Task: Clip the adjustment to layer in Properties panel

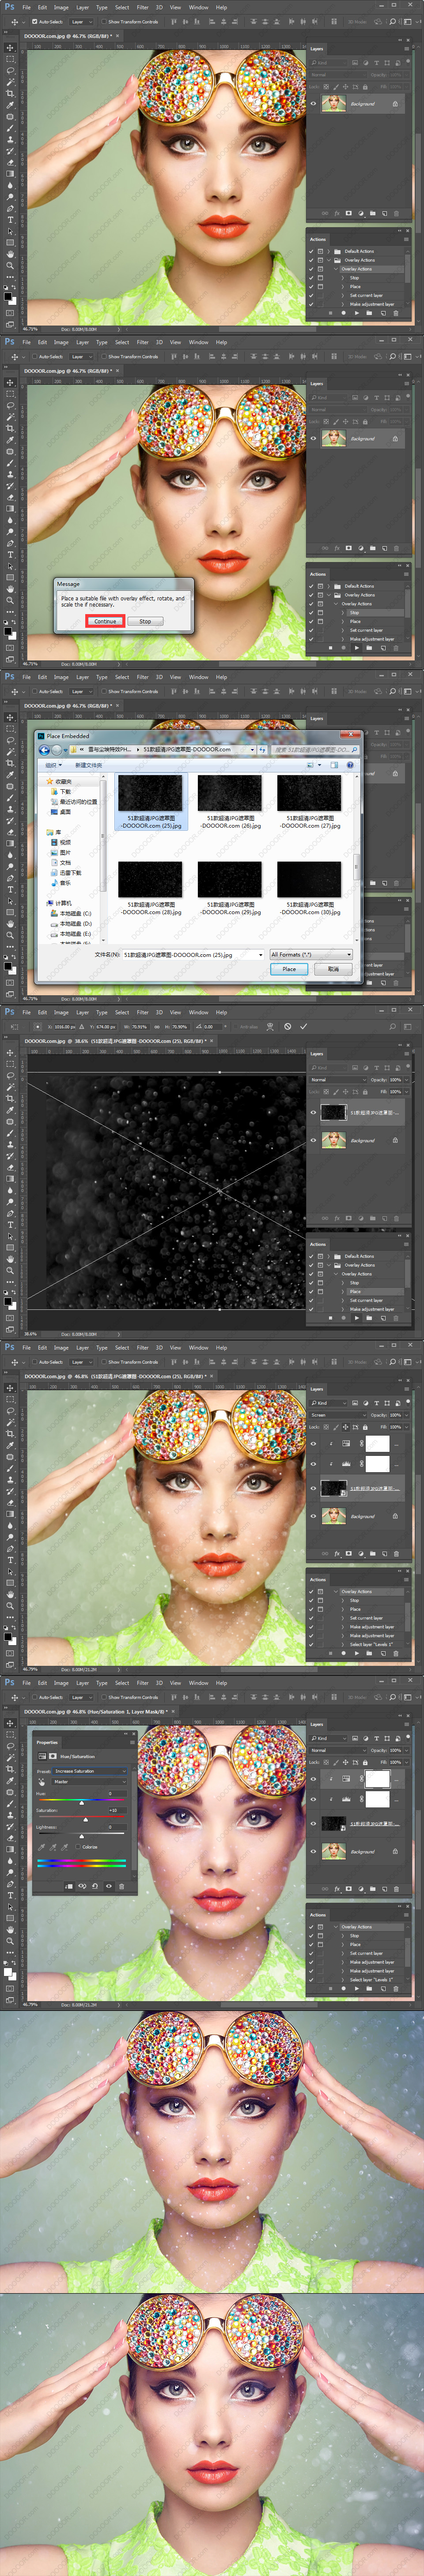Action: pyautogui.click(x=69, y=1886)
